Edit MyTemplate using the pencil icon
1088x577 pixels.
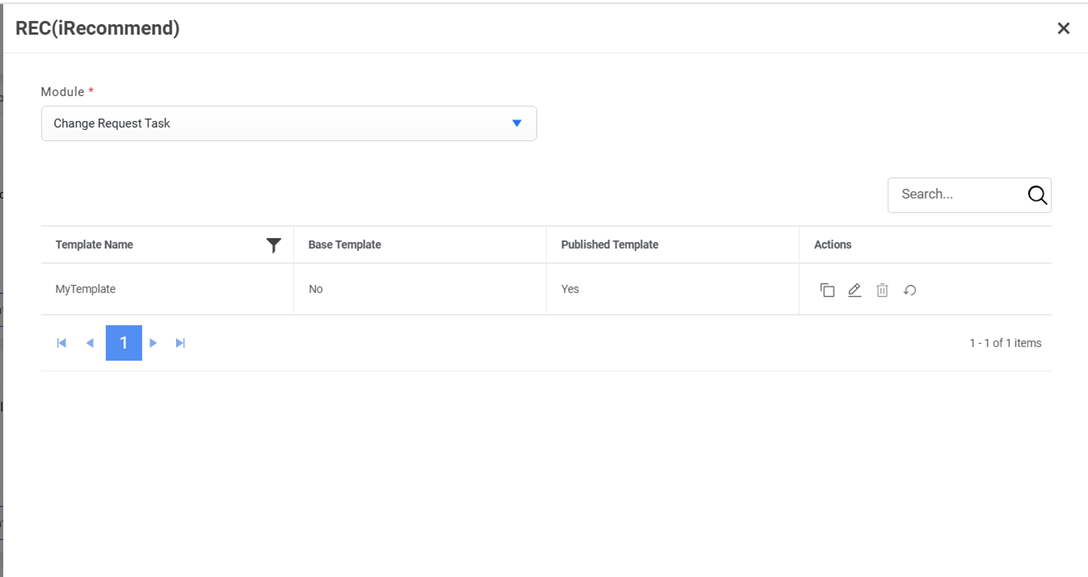[854, 290]
